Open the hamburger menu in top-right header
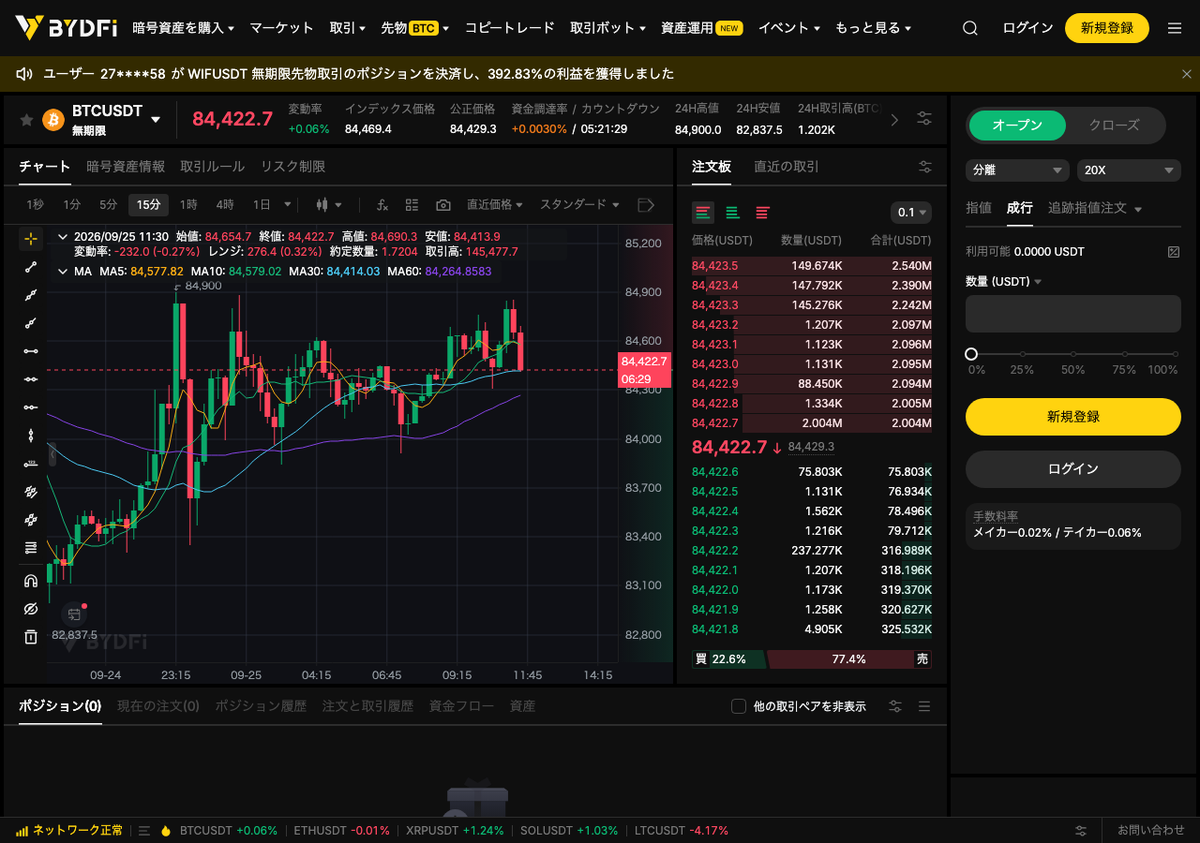Viewport: 1200px width, 843px height. 1174,28
